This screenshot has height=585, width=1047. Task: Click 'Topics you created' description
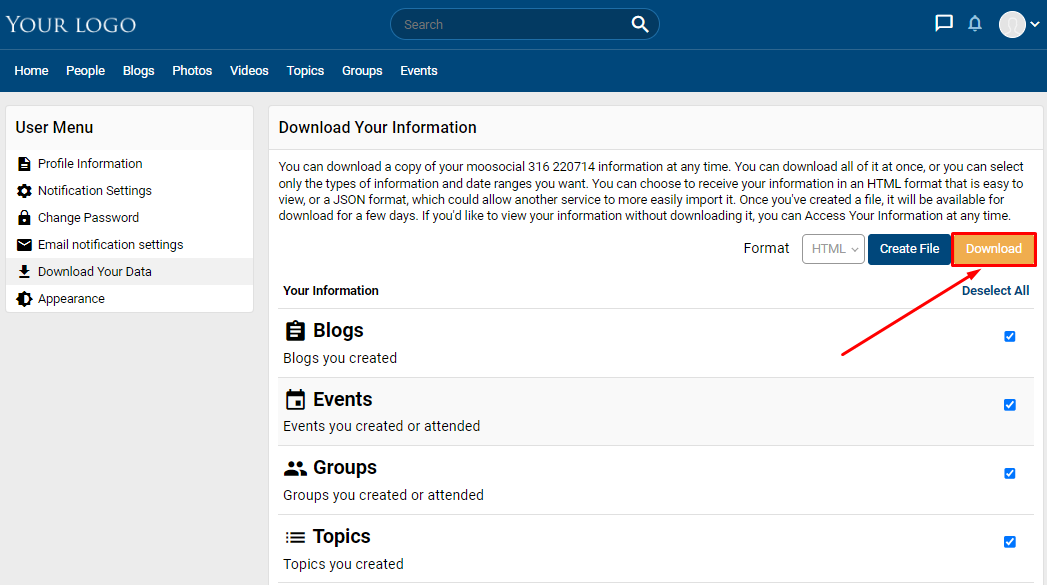click(x=343, y=564)
